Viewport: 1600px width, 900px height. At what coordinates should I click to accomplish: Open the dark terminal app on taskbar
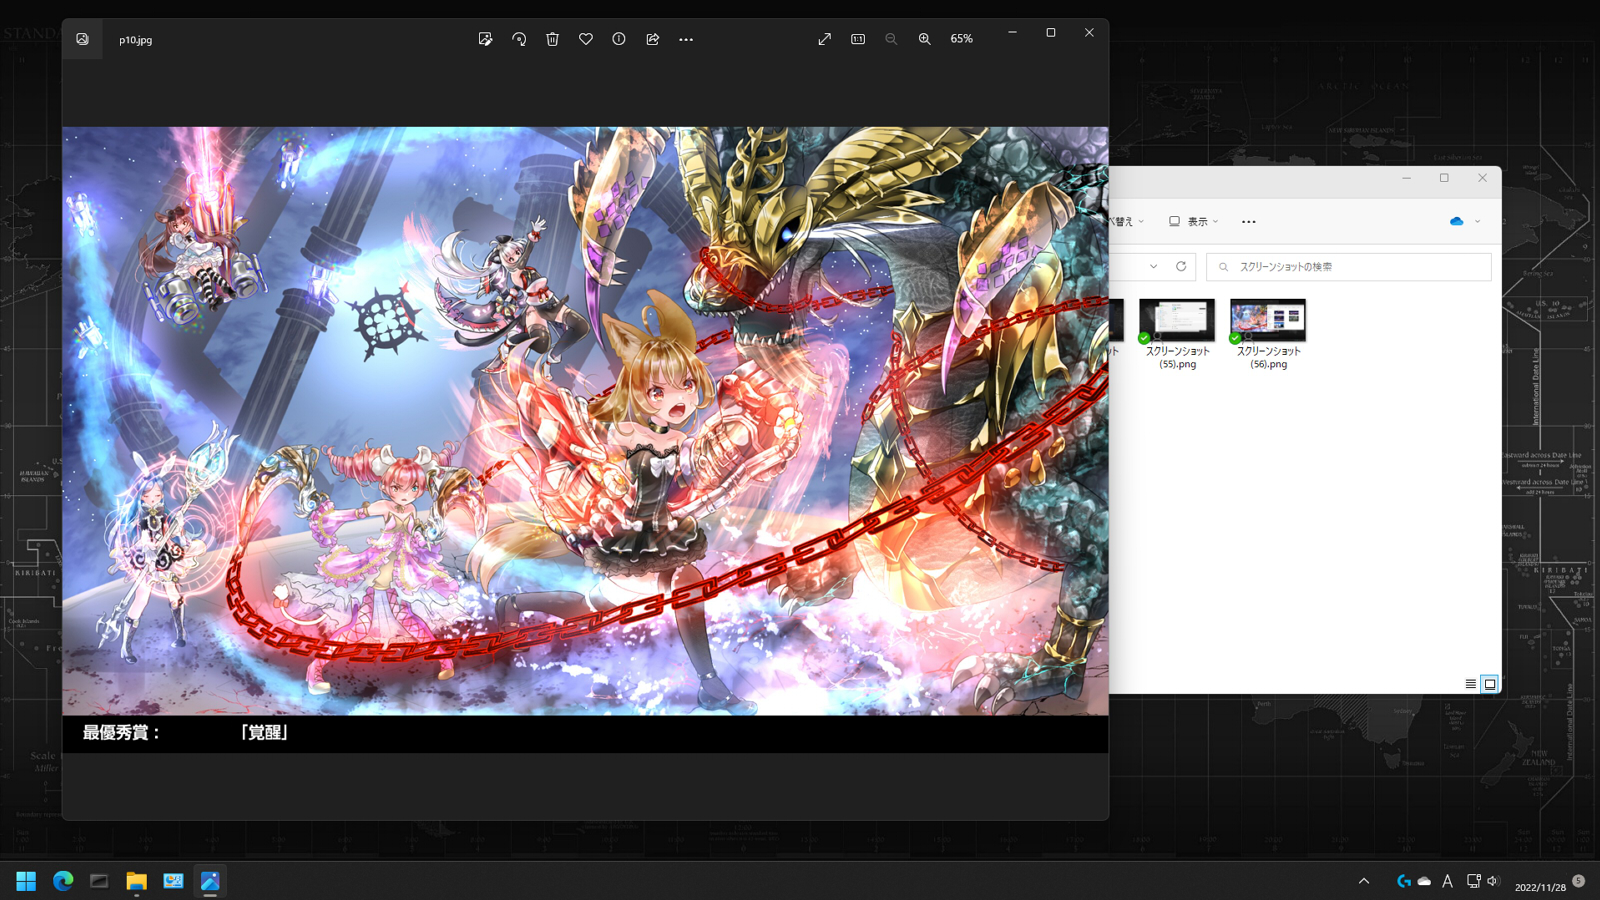point(99,881)
